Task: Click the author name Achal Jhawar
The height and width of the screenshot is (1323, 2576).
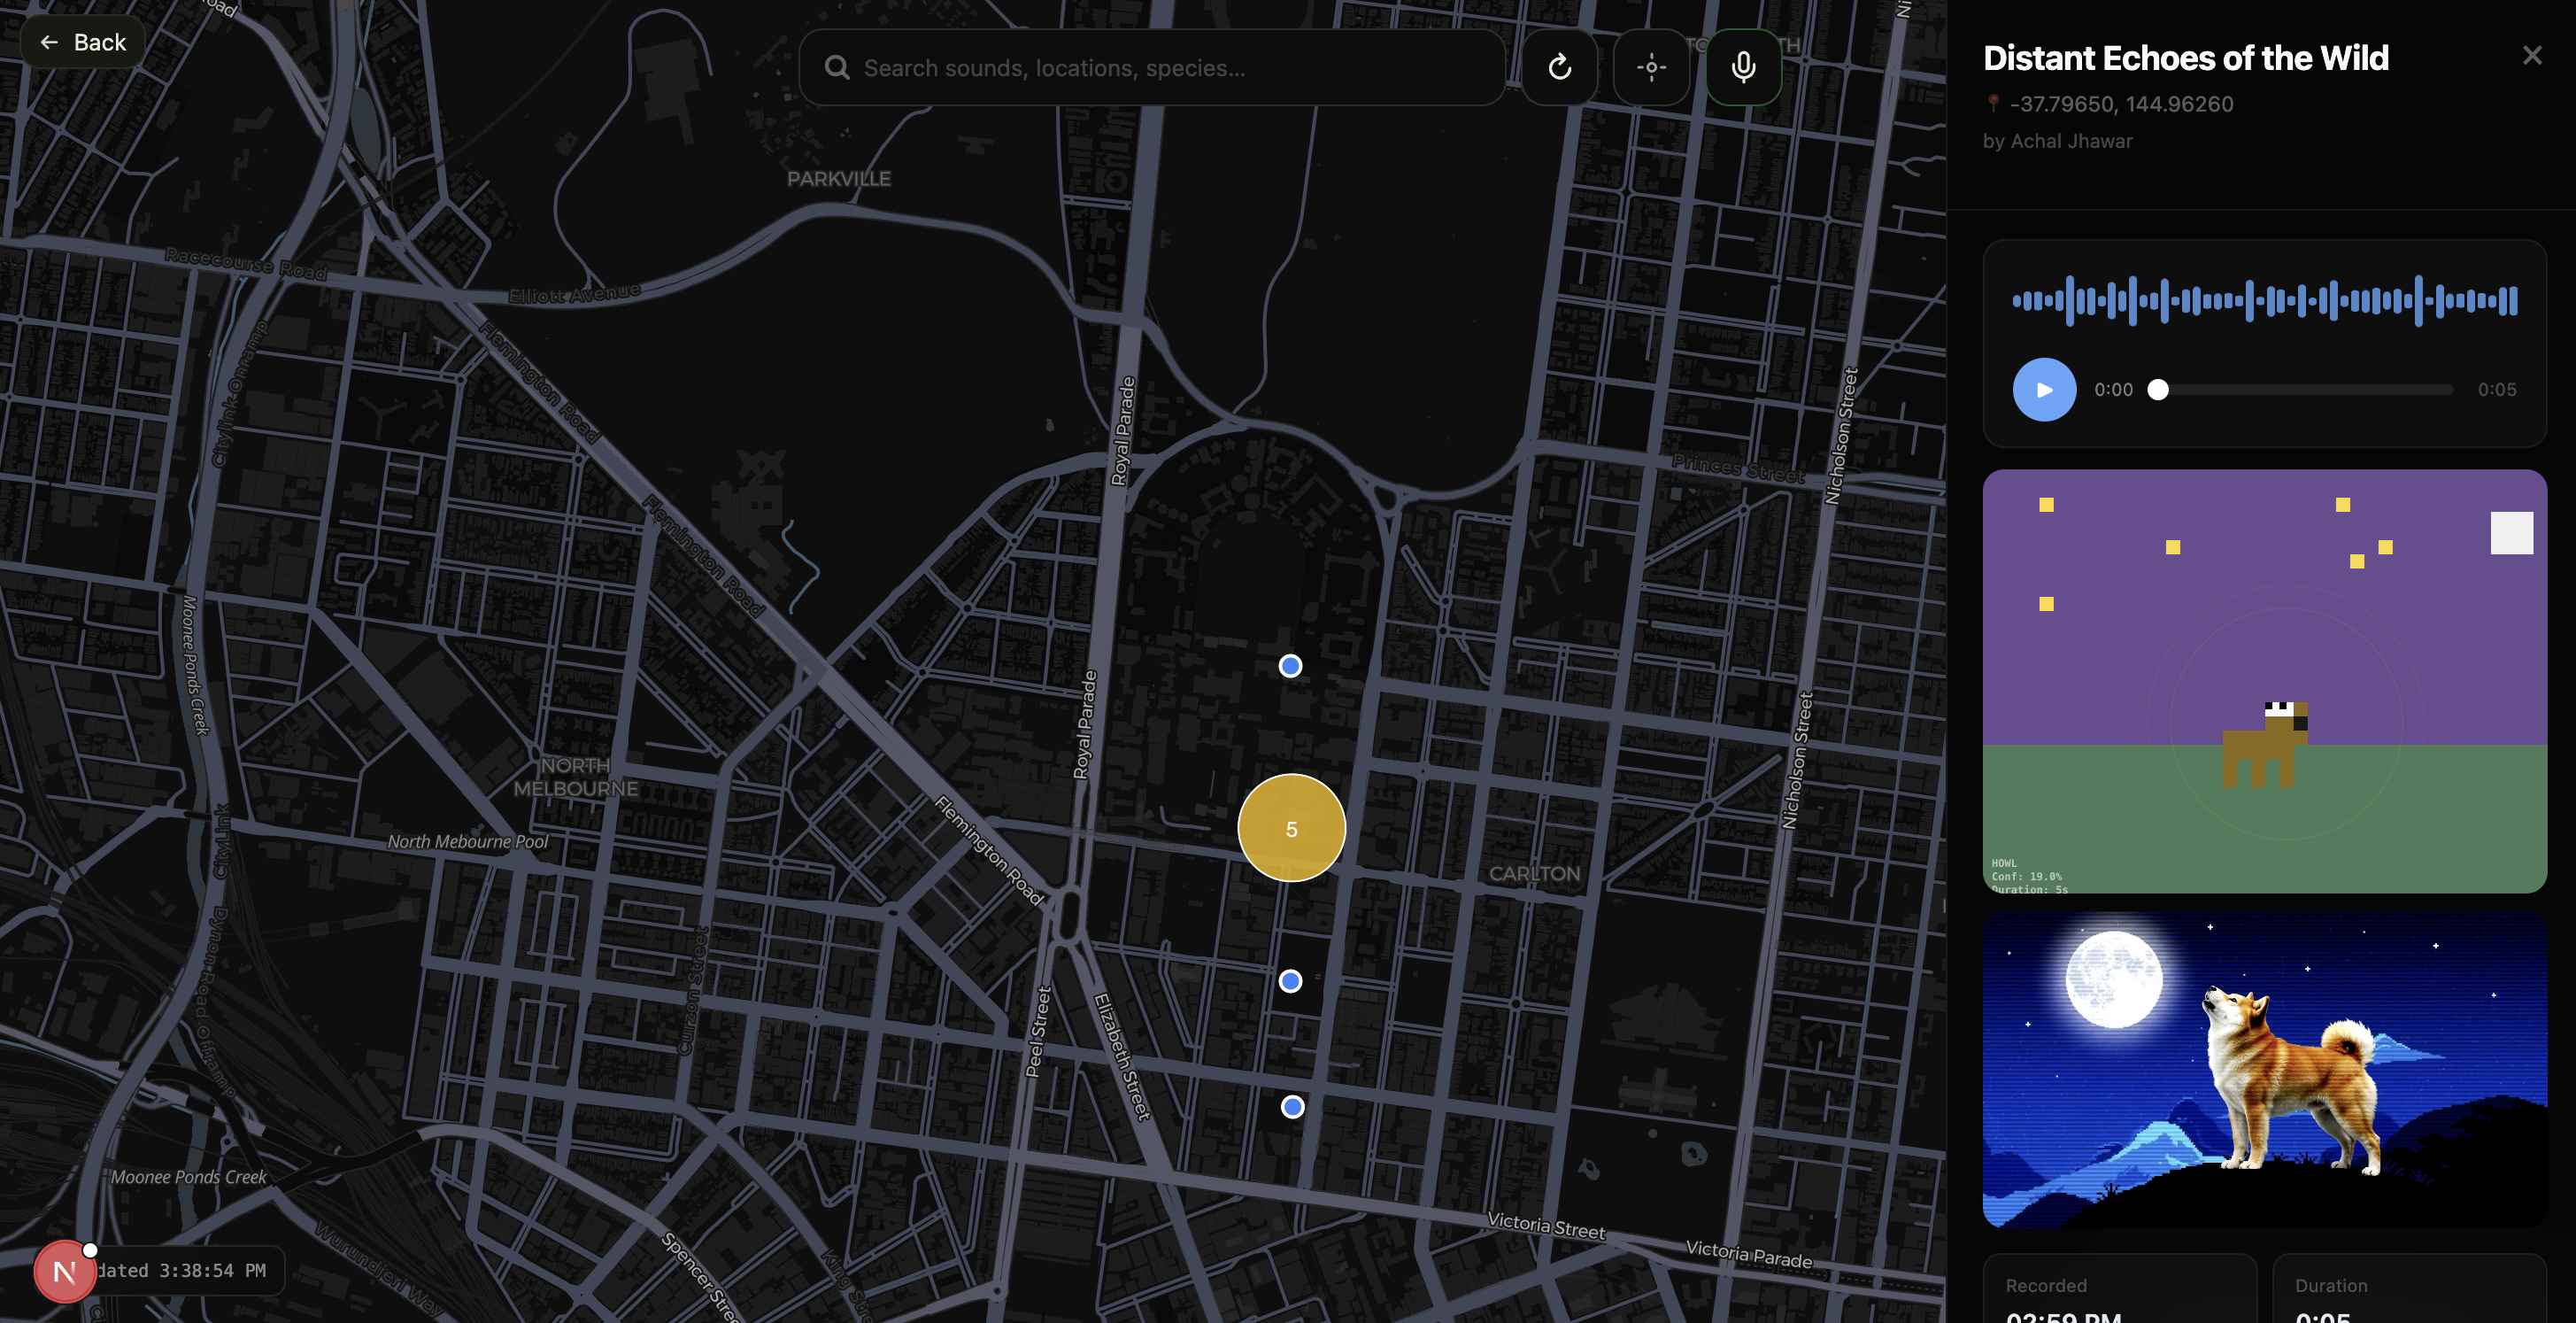Action: click(2071, 141)
